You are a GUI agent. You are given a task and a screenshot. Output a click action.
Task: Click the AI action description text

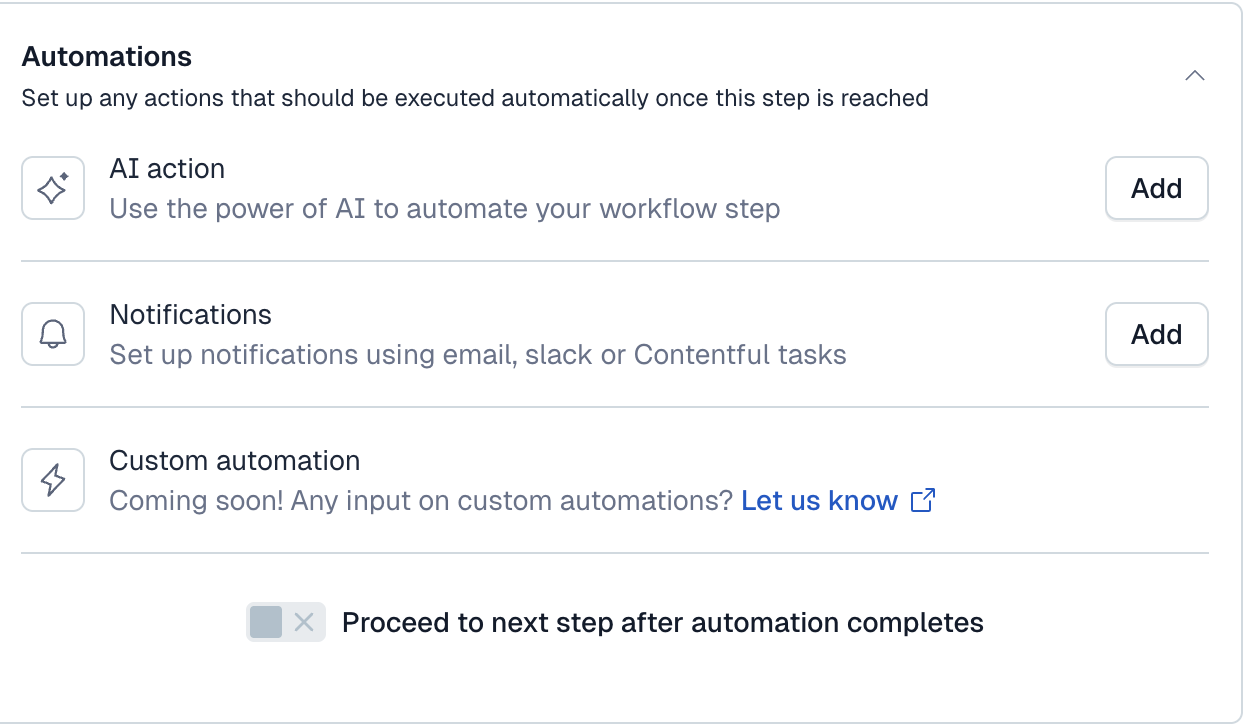444,209
